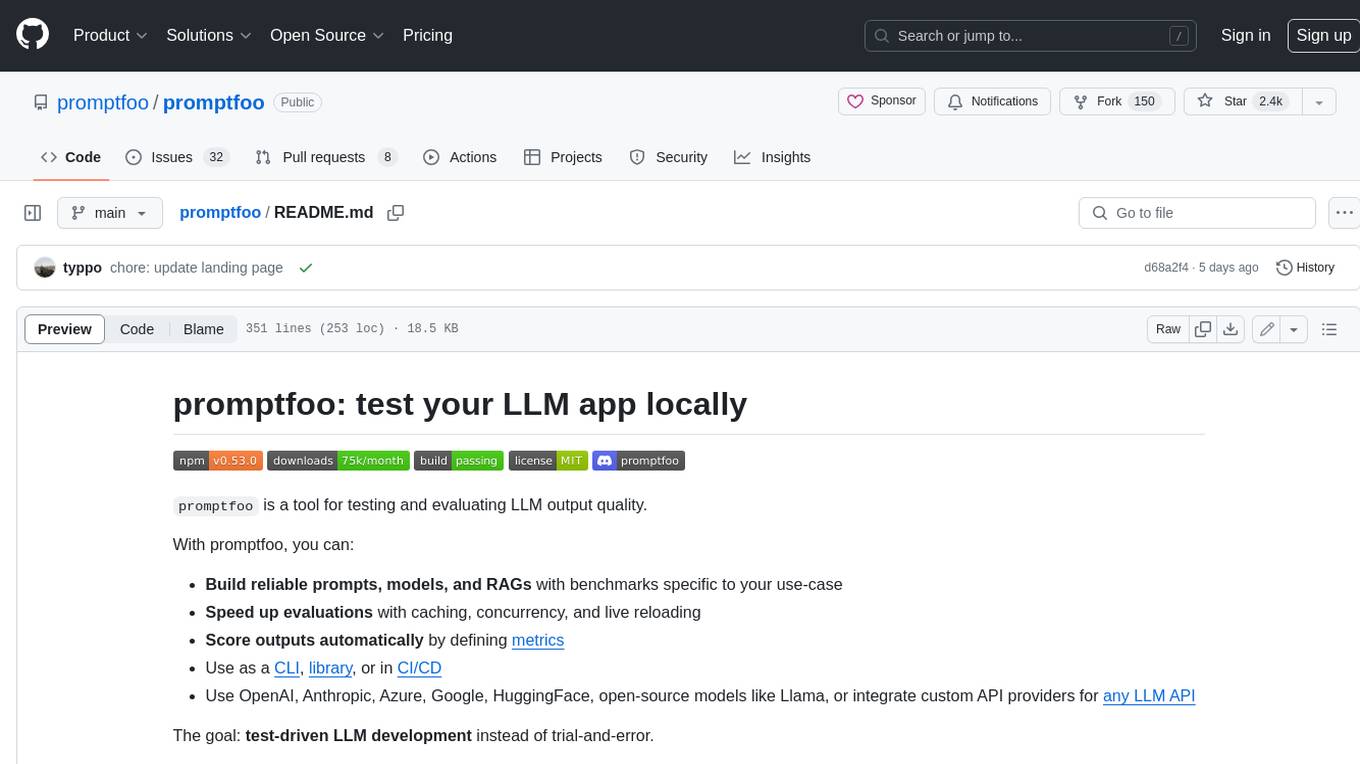This screenshot has height=764, width=1360.
Task: Click the promptfoo breadcrumb link
Action: click(220, 213)
